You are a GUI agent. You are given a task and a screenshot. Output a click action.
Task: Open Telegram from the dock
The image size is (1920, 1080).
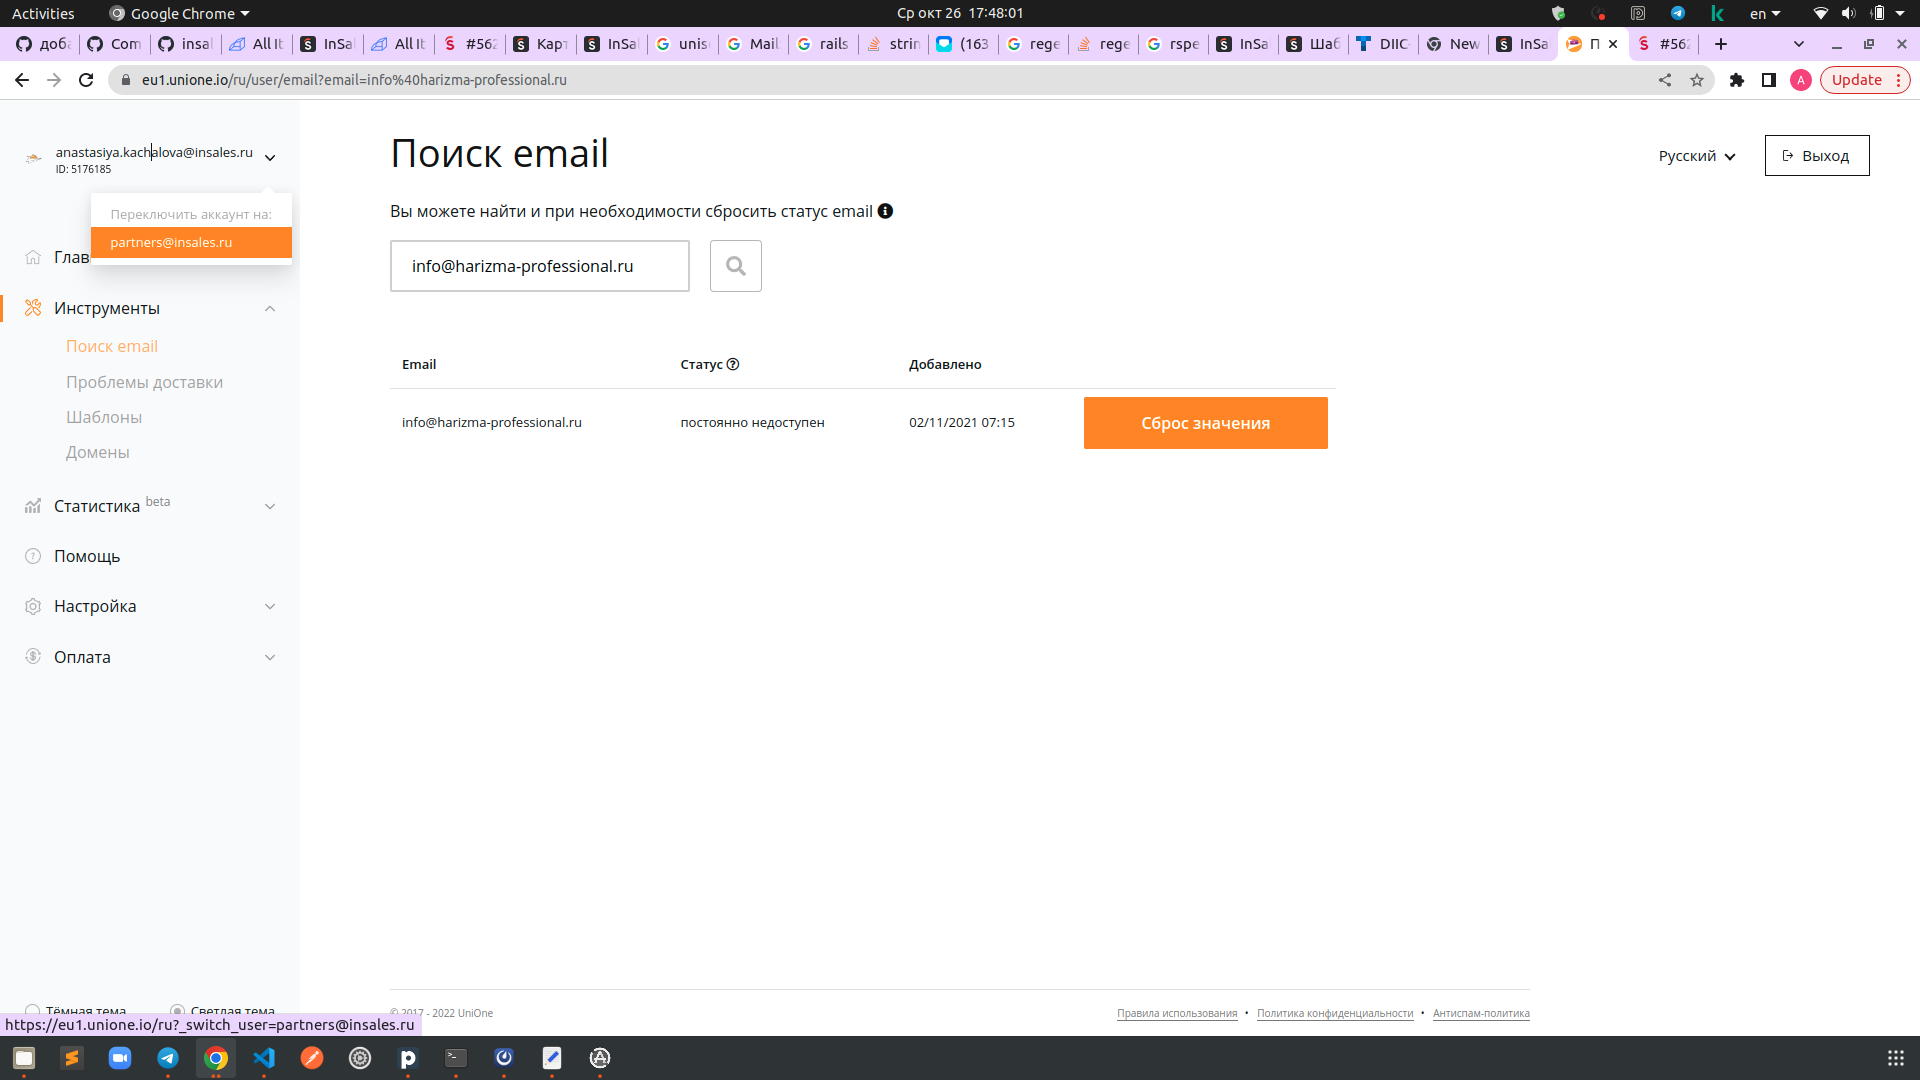[168, 1058]
